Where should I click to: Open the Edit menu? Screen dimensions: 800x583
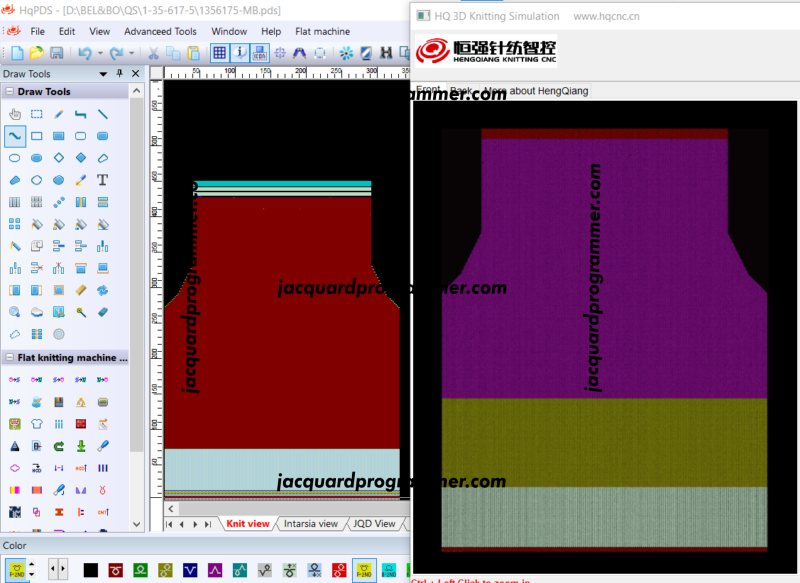pyautogui.click(x=67, y=31)
